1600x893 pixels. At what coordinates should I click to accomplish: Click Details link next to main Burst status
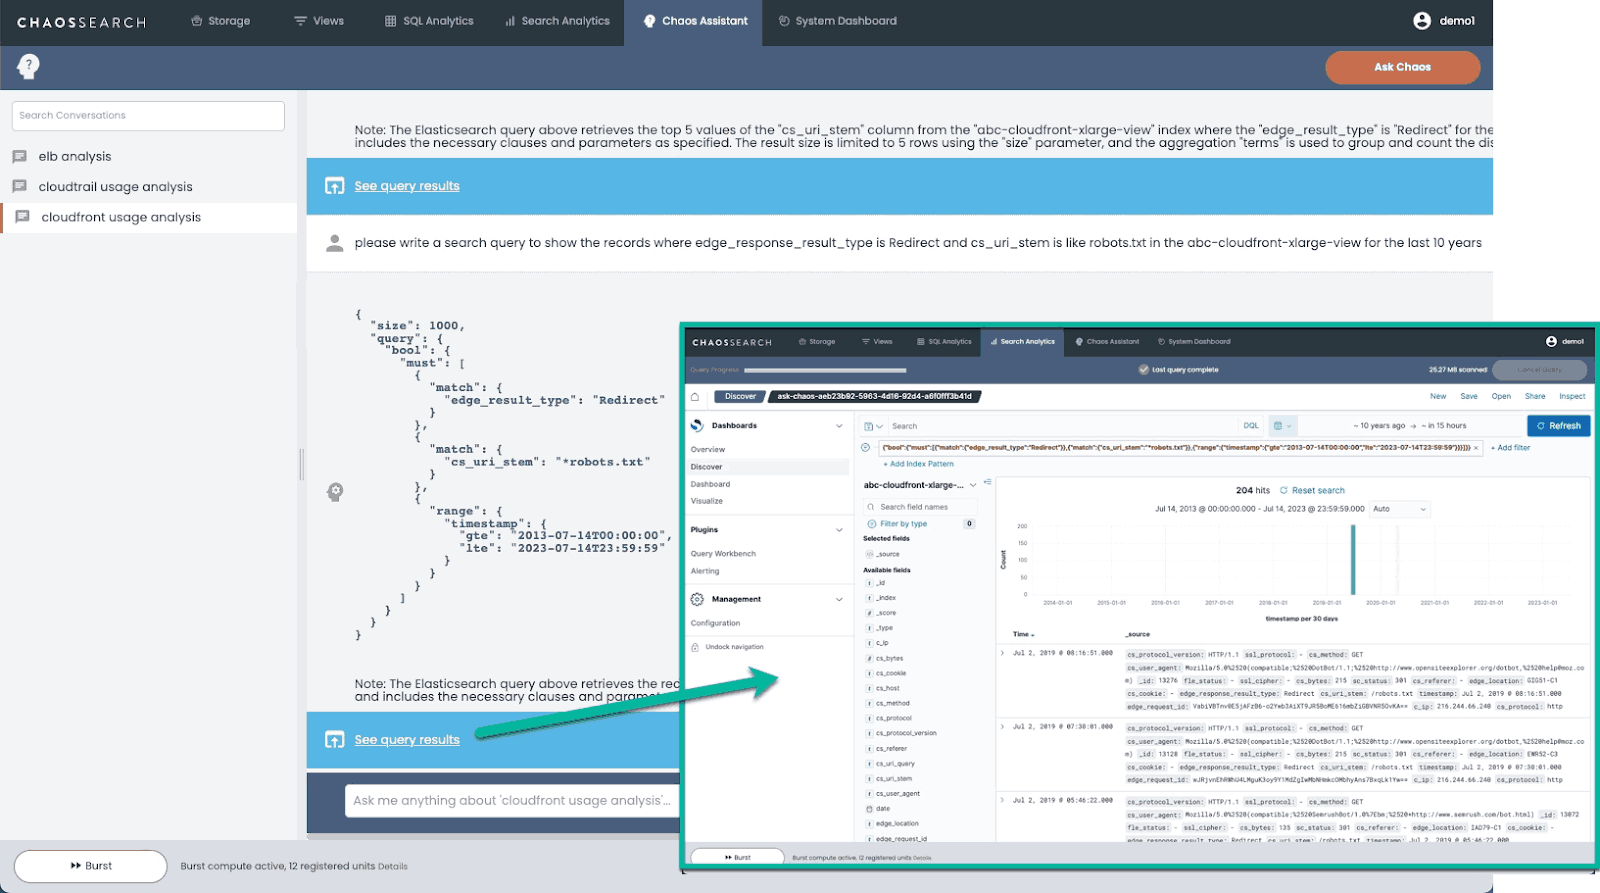tap(393, 867)
